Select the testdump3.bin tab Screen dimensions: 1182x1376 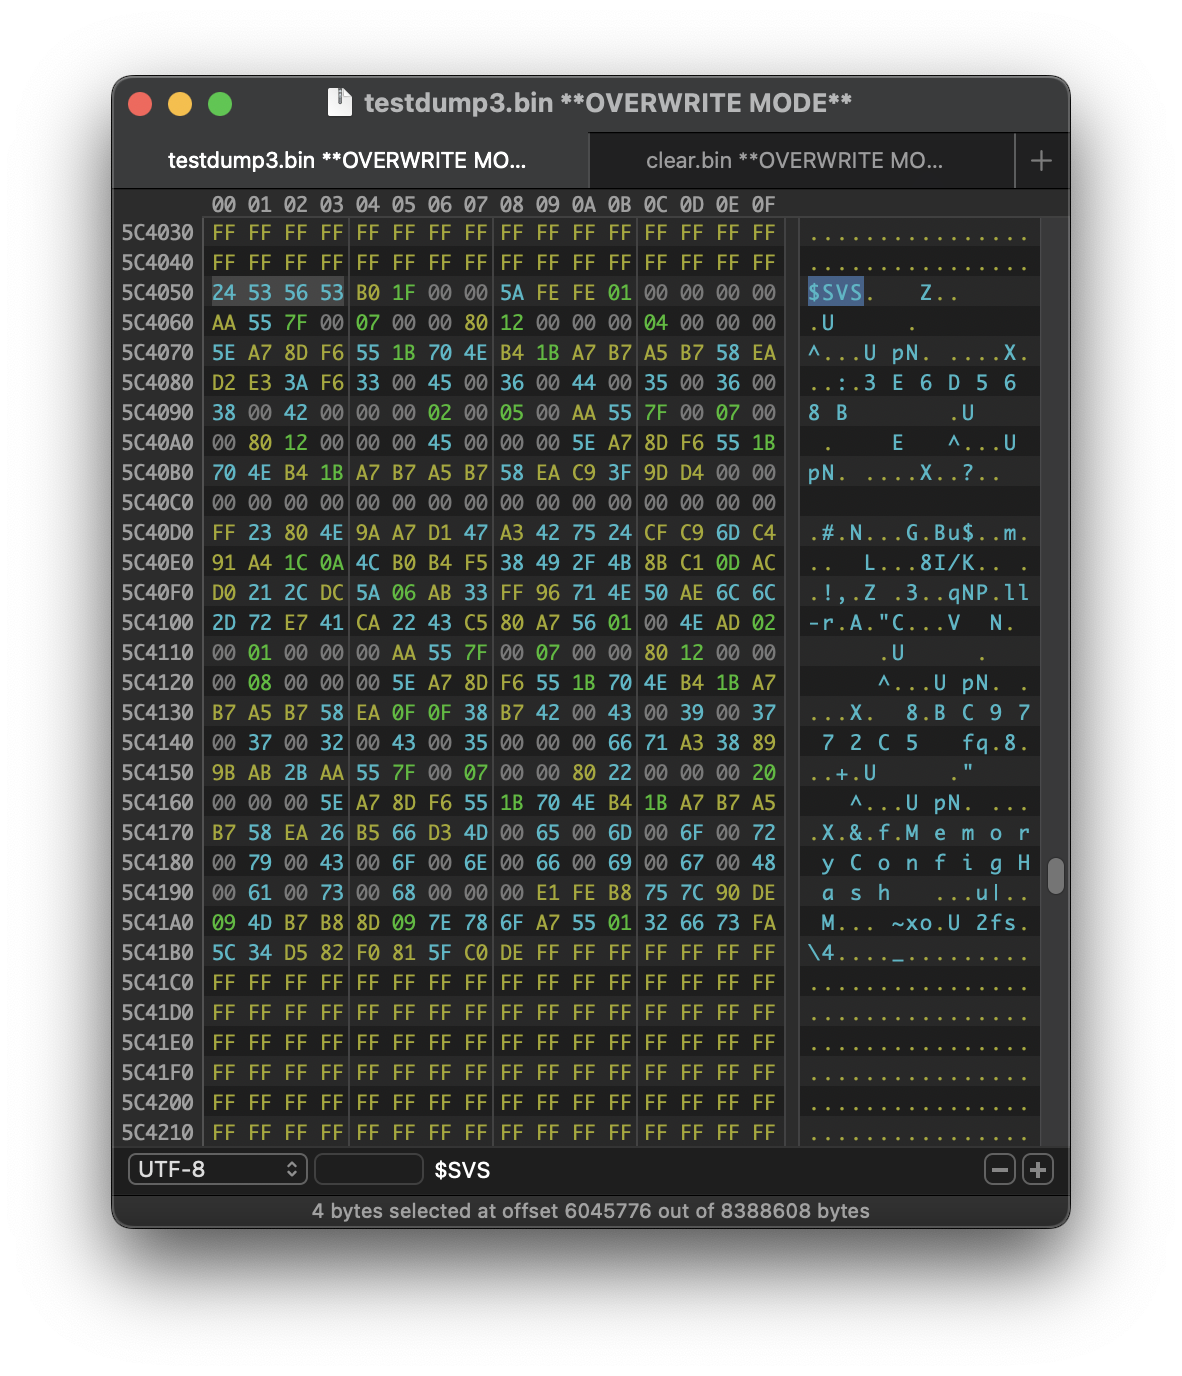(347, 161)
